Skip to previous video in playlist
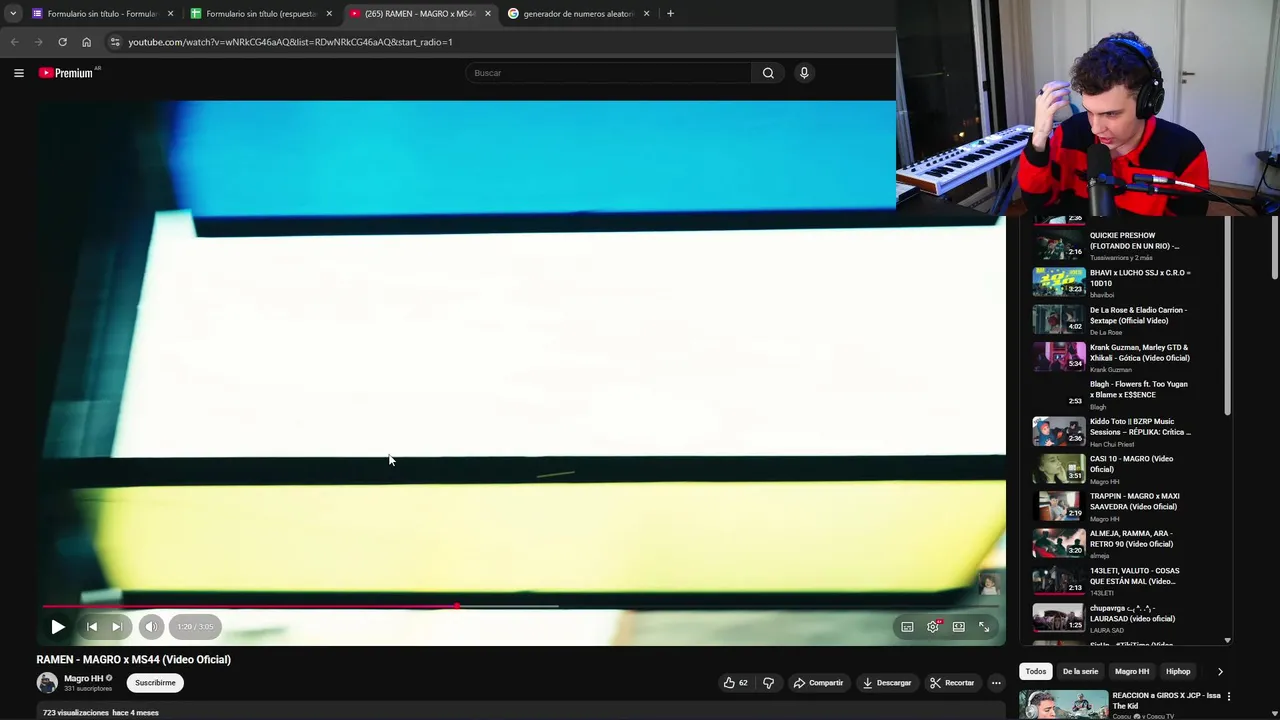The height and width of the screenshot is (720, 1280). click(x=92, y=627)
